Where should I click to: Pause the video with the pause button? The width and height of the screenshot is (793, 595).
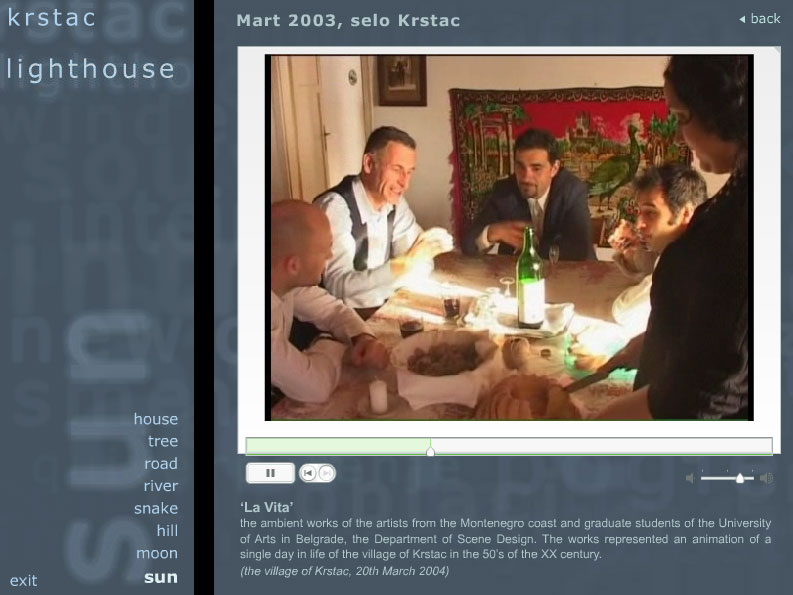pos(270,473)
